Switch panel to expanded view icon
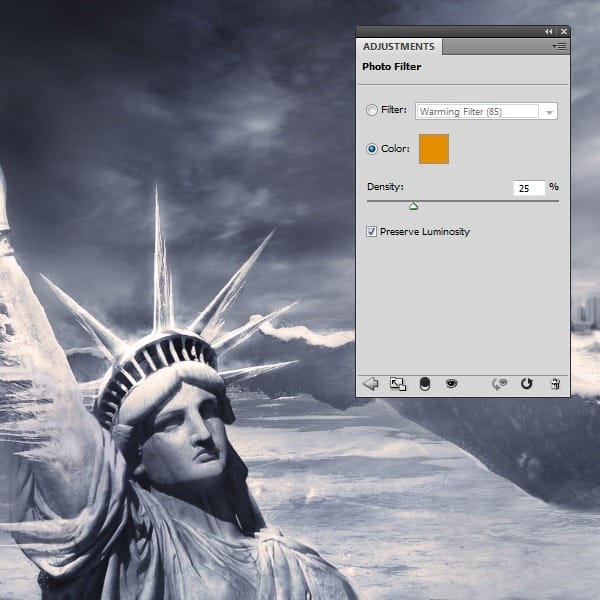Viewport: 600px width, 600px height. 397,383
